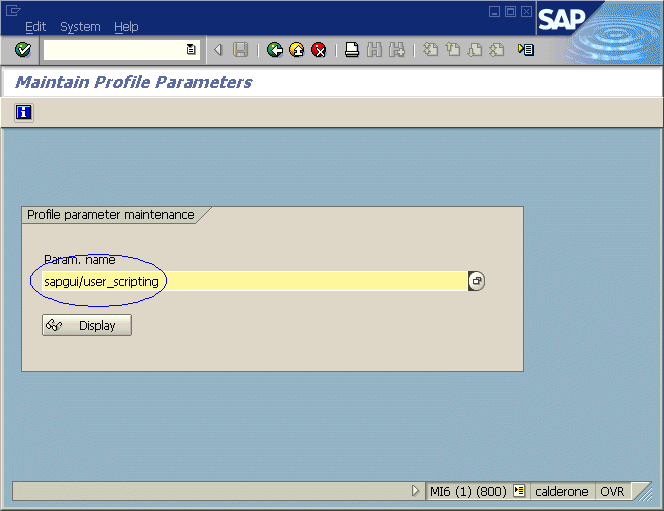This screenshot has width=664, height=511.
Task: Click the Find binoculars icon
Action: (x=374, y=50)
